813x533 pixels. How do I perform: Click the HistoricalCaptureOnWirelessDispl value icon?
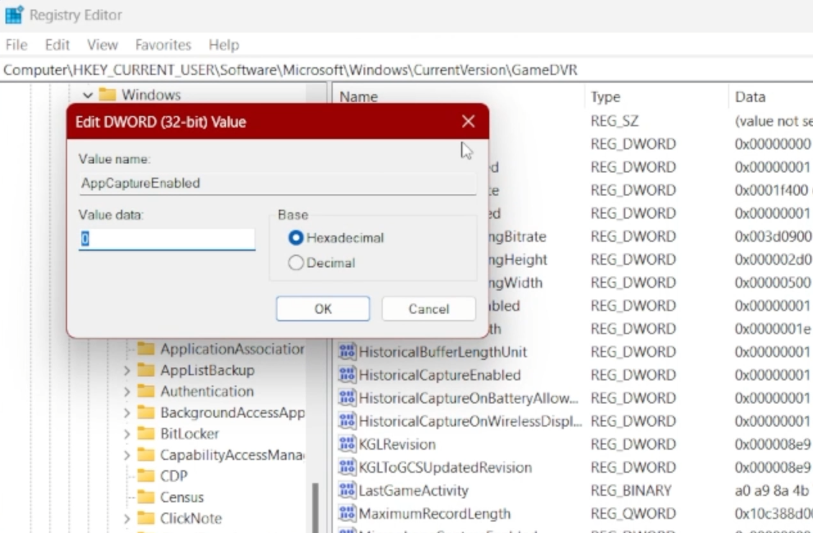347,420
